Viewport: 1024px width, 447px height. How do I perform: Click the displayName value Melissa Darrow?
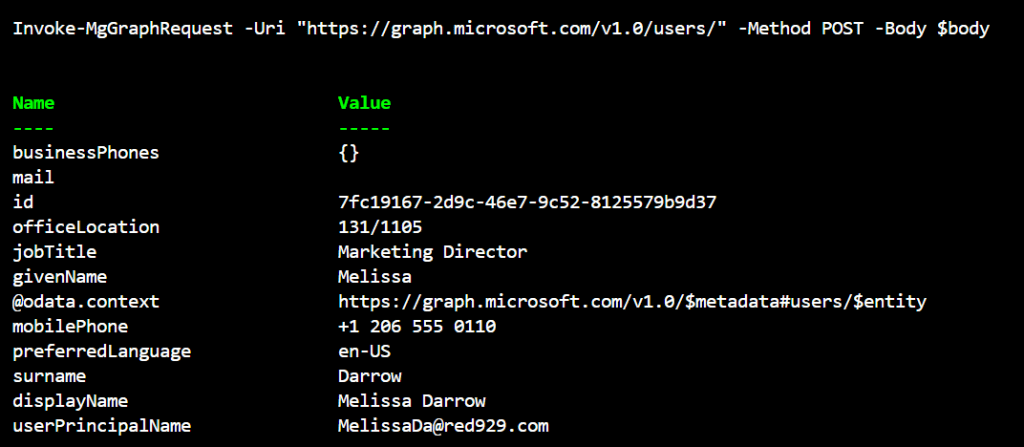click(x=411, y=401)
